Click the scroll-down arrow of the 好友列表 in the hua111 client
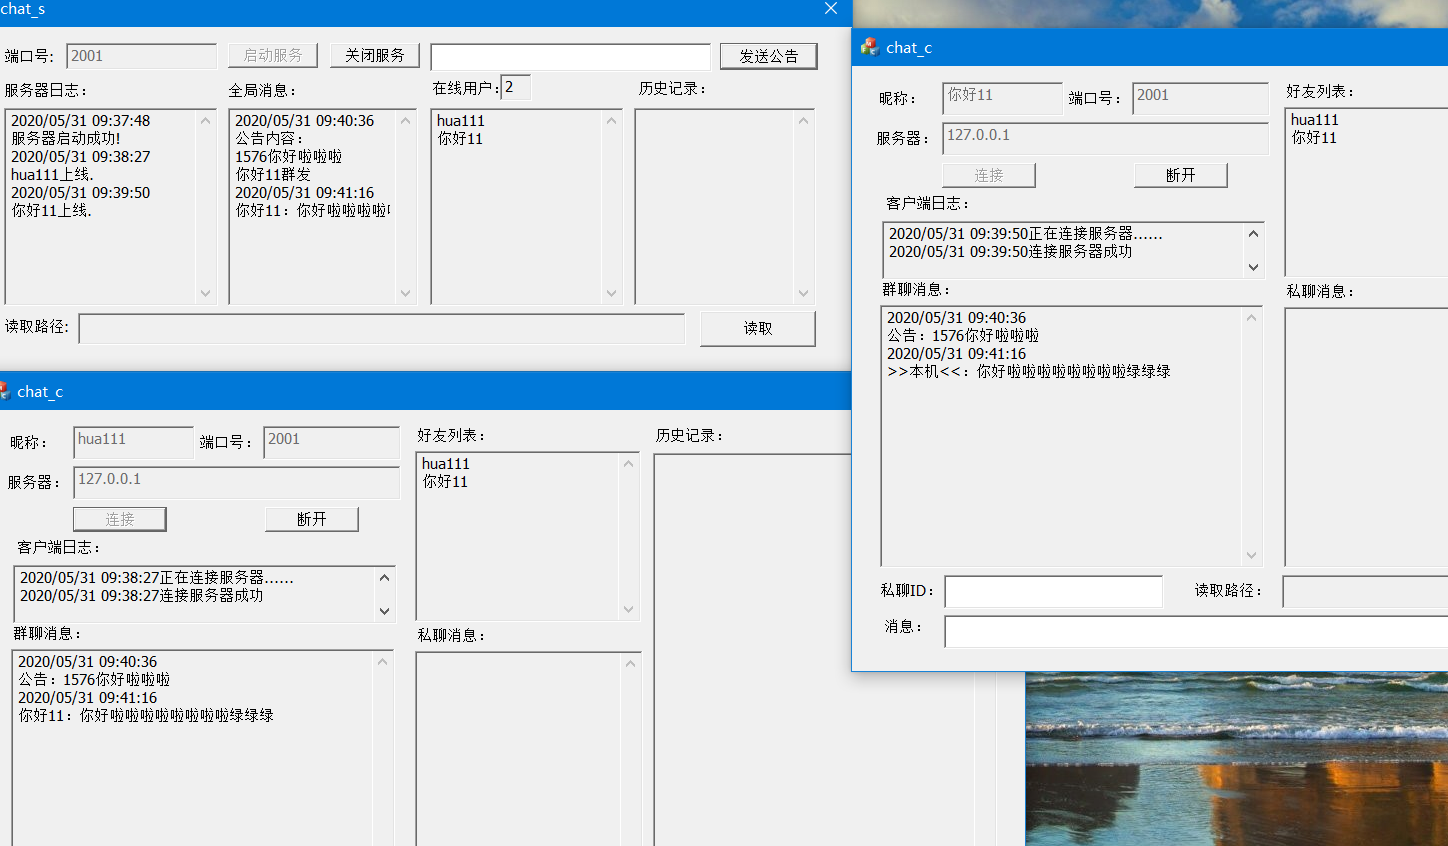Viewport: 1448px width, 846px height. [x=627, y=608]
